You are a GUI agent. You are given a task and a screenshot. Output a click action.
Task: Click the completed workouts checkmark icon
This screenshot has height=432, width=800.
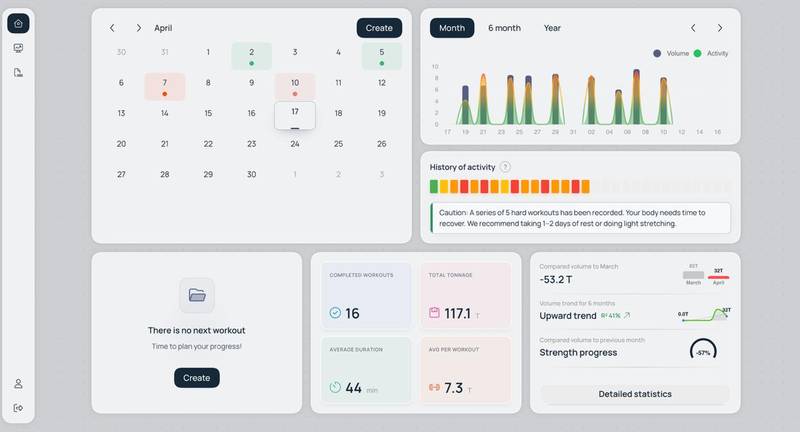[x=335, y=313]
